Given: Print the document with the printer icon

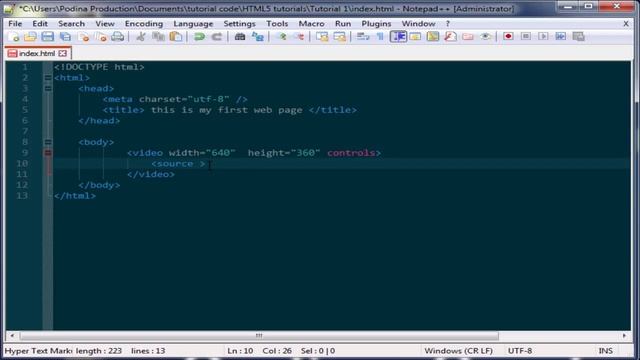Looking at the screenshot, I should 118,37.
